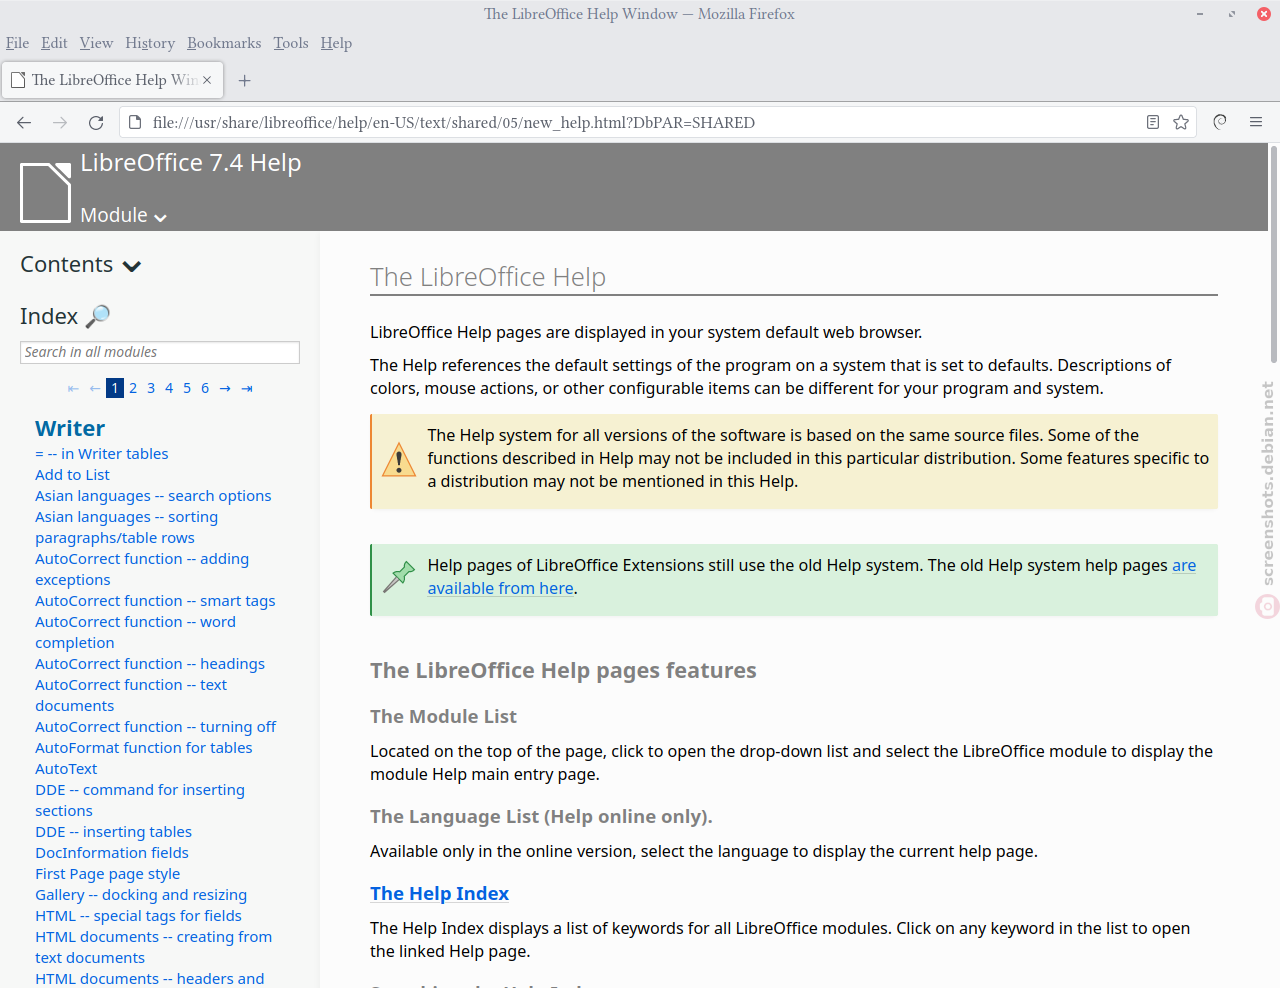Open the Bookmarks menu
Image resolution: width=1280 pixels, height=988 pixels.
click(x=224, y=43)
